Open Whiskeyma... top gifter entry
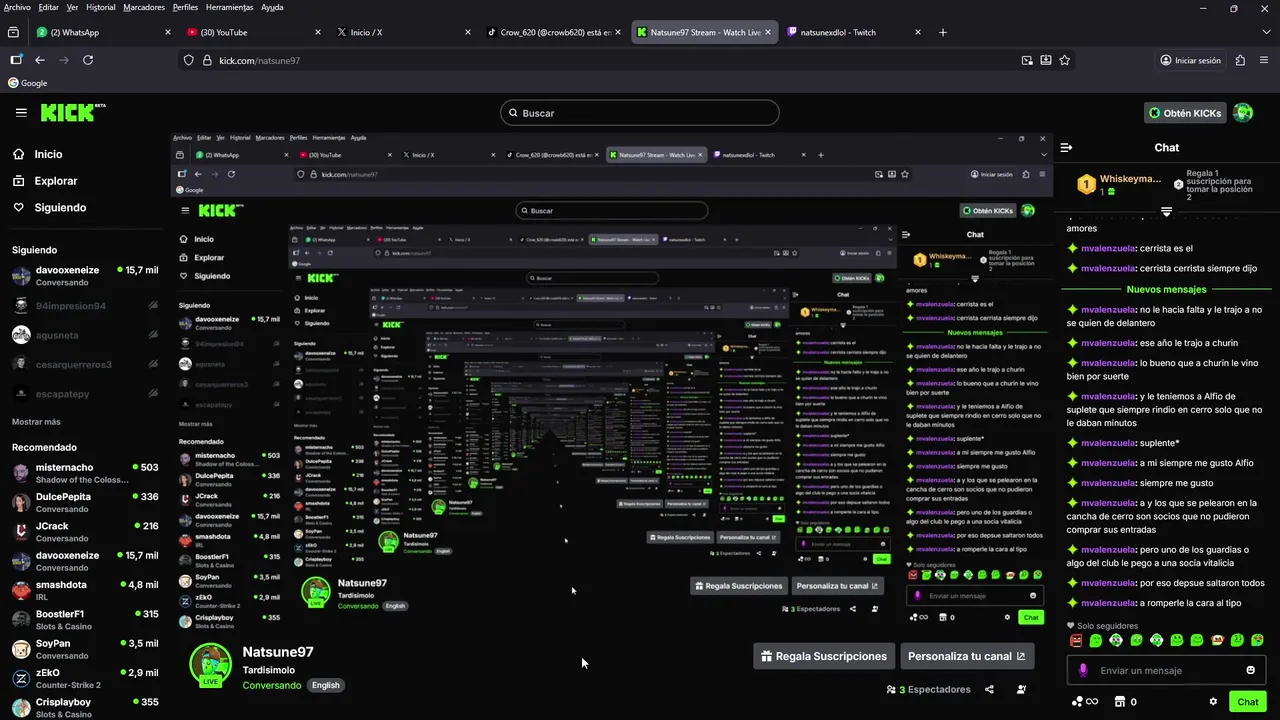This screenshot has width=1280, height=720. [1120, 184]
